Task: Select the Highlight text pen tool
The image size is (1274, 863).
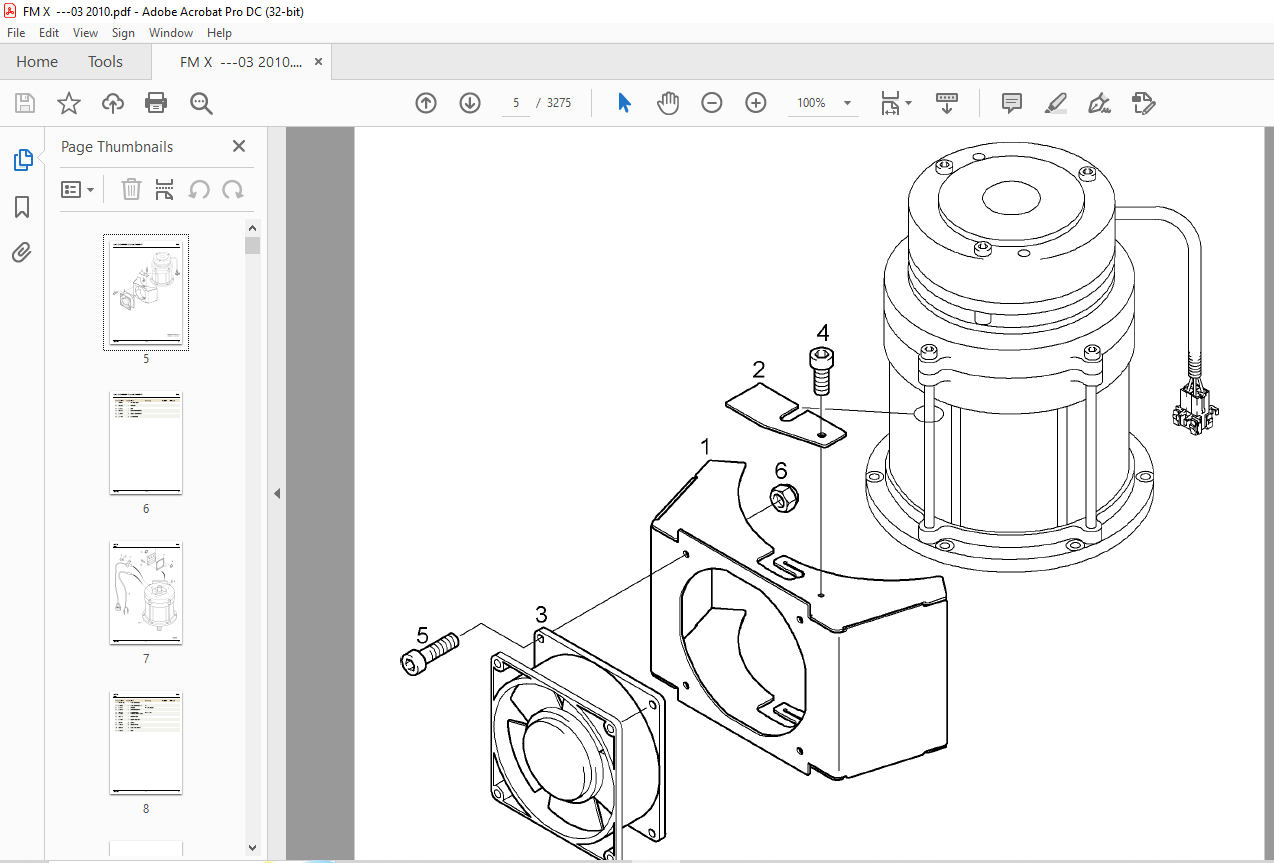Action: 1056,103
